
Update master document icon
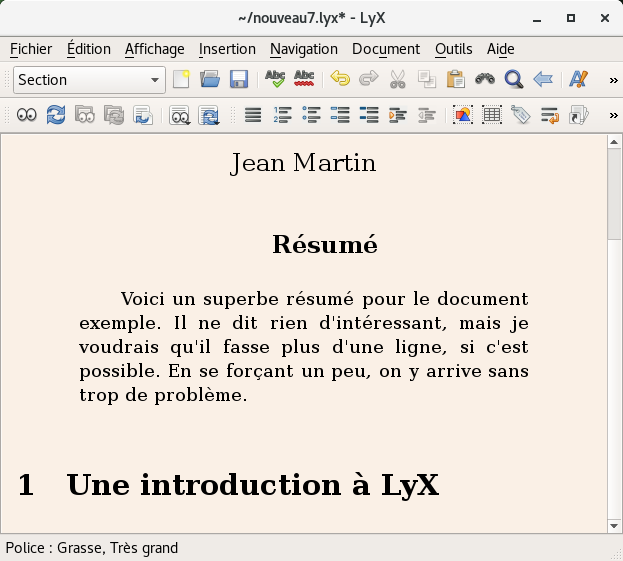pos(114,115)
